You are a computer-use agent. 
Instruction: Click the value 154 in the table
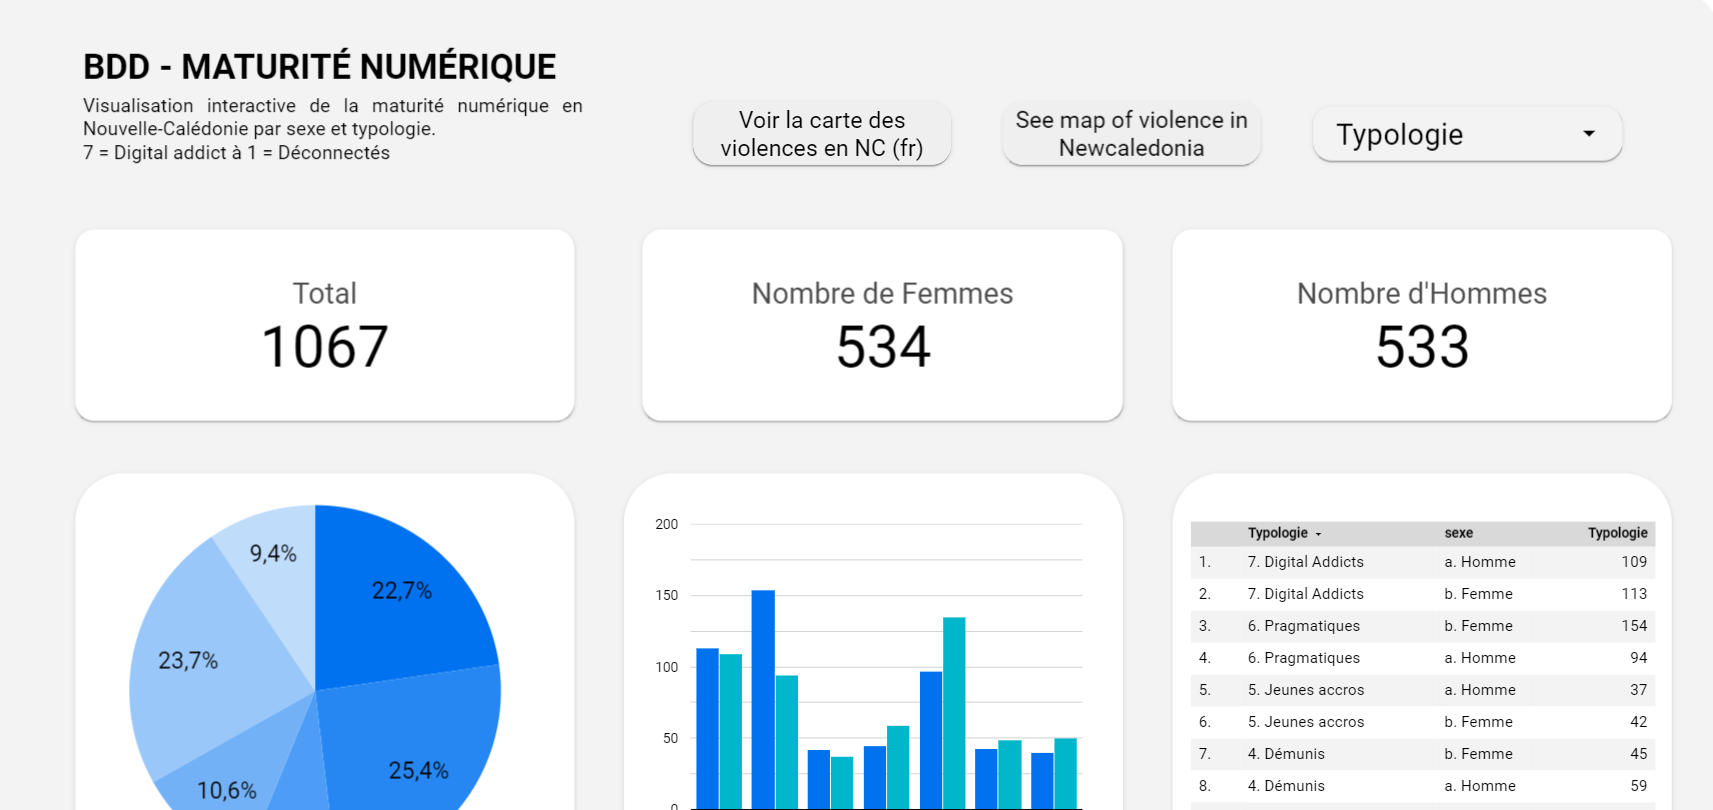pos(1634,626)
